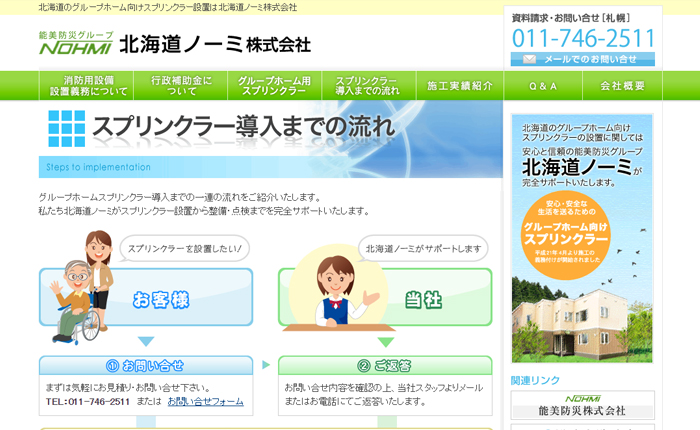The height and width of the screenshot is (430, 700).
Task: Click the small right arrow between steps 1 and 2
Action: point(266,365)
